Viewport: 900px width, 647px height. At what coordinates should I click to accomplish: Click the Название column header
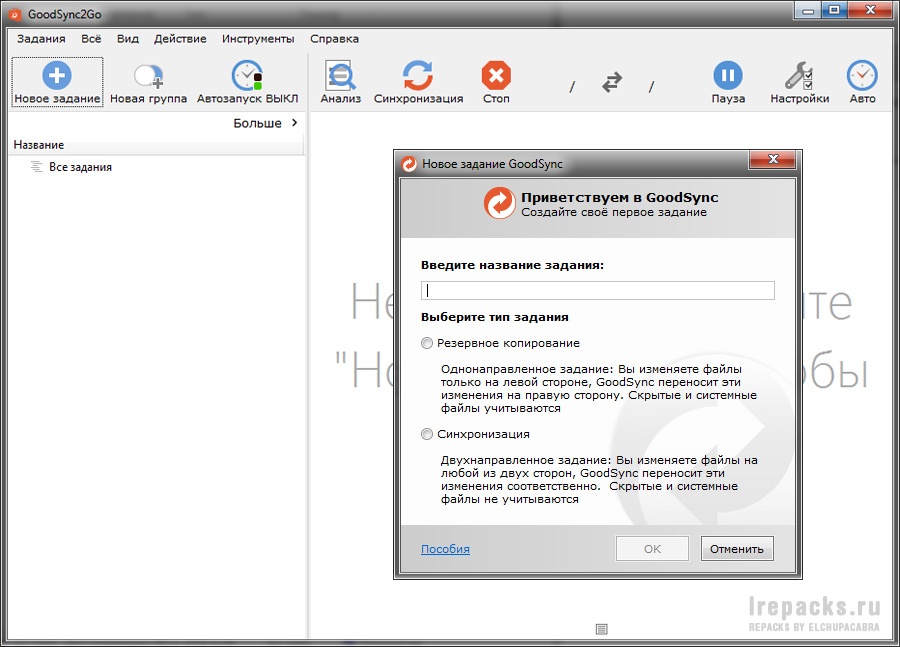pos(157,145)
